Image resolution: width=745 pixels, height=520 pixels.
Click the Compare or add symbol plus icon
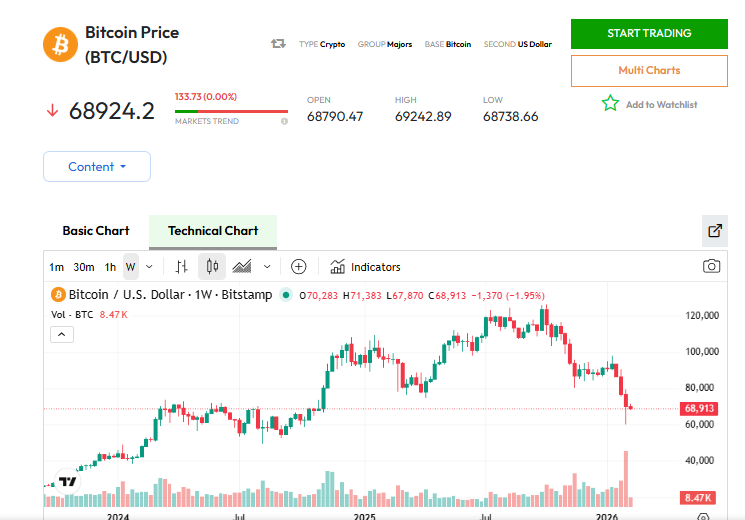[x=298, y=266]
